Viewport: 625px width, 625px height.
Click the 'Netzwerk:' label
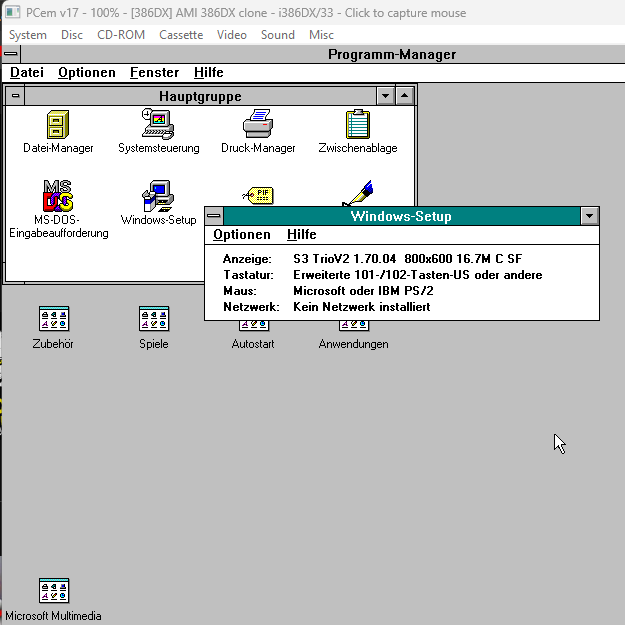tap(252, 307)
